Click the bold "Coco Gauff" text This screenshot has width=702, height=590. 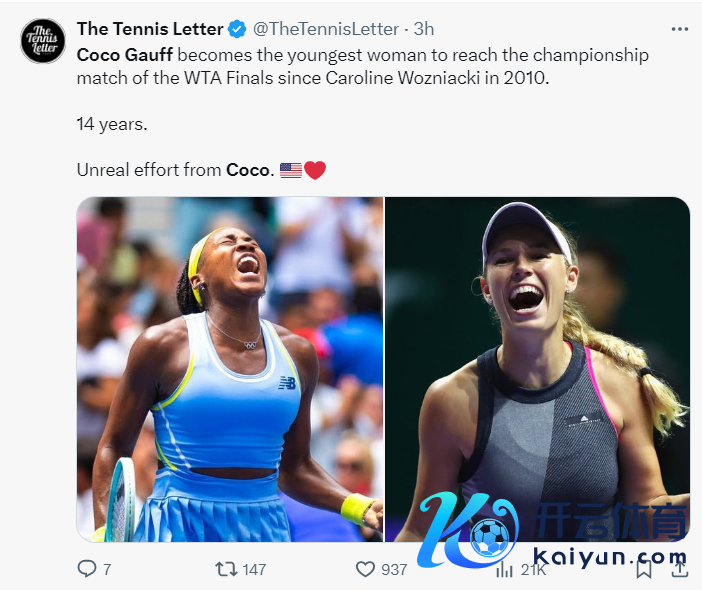point(125,54)
